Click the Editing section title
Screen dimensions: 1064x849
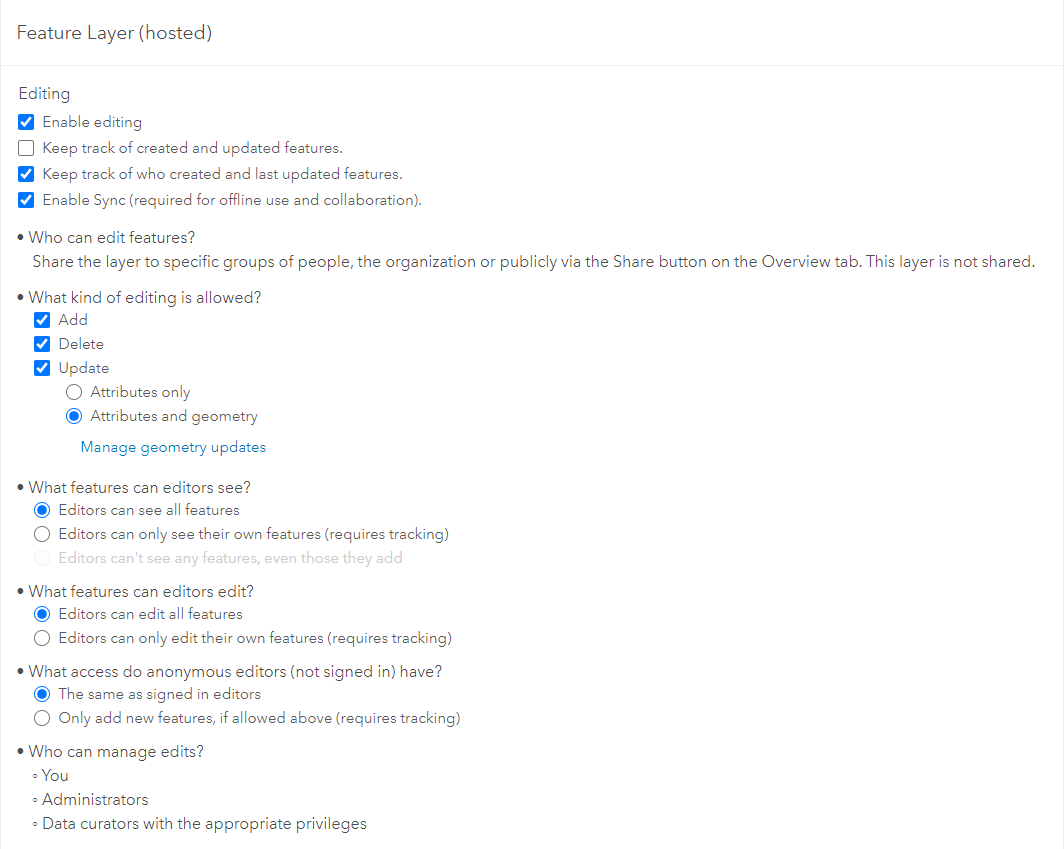pos(44,93)
